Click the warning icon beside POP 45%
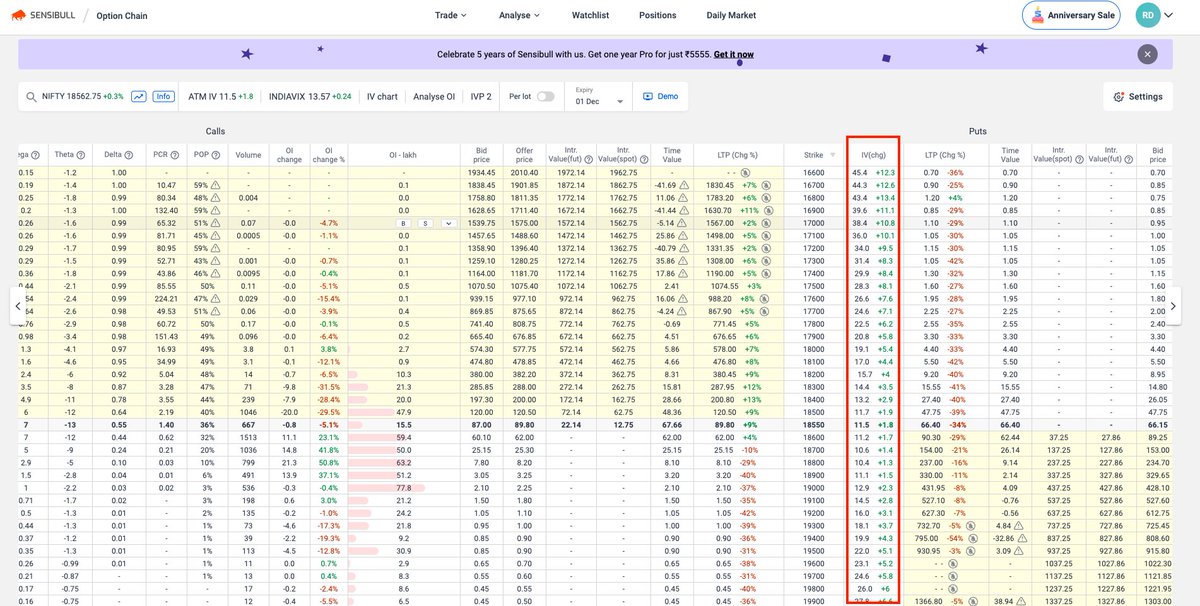The image size is (1200, 606). (215, 236)
